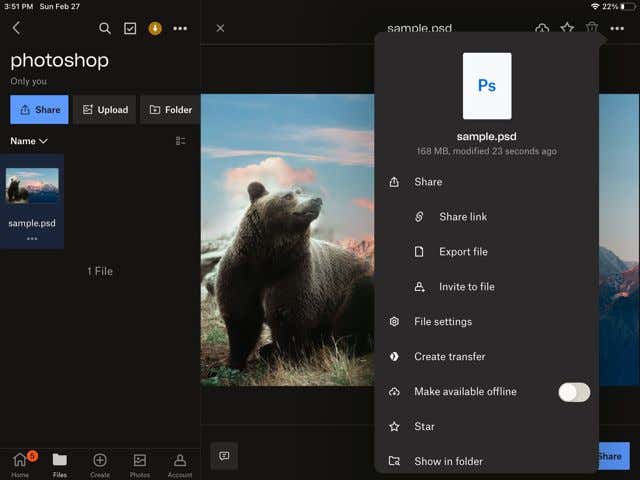The height and width of the screenshot is (480, 640).
Task: Open sample.psd thumbnail options dots
Action: (32, 239)
